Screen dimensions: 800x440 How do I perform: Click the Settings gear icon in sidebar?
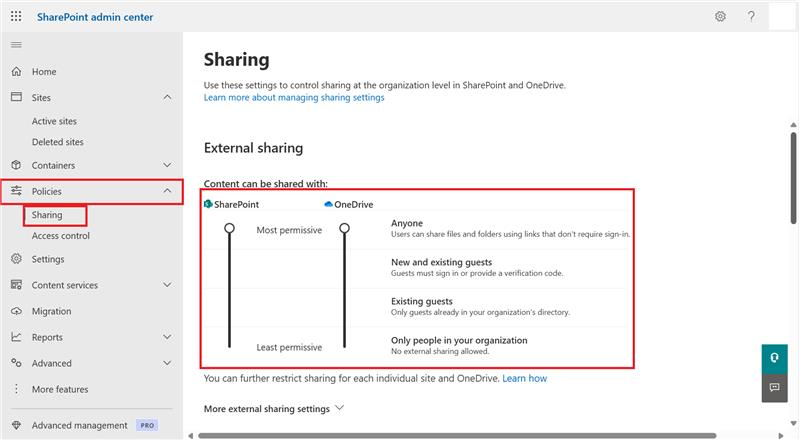[x=16, y=259]
